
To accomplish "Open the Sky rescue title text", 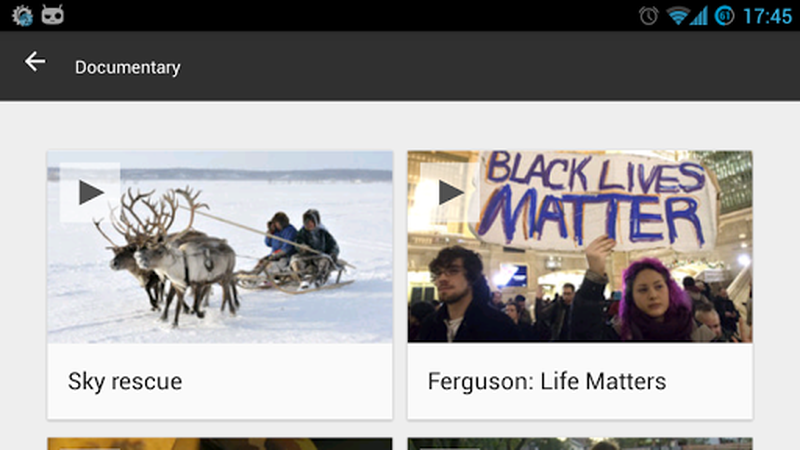I will click(x=125, y=381).
